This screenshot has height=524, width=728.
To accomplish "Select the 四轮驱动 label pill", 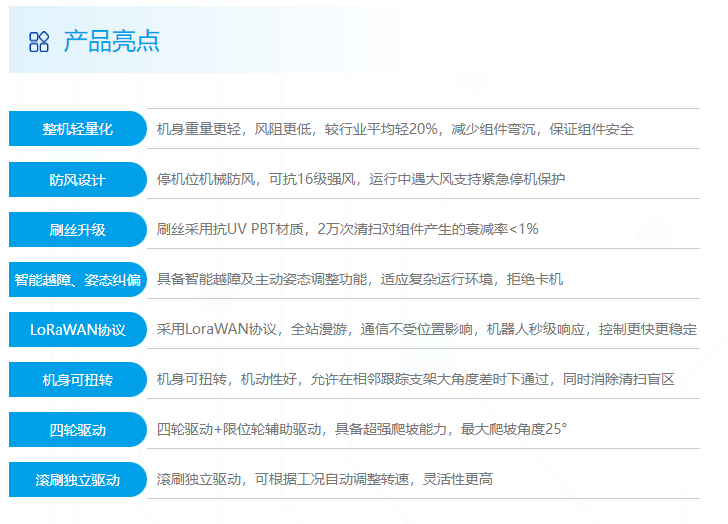I will 77,429.
